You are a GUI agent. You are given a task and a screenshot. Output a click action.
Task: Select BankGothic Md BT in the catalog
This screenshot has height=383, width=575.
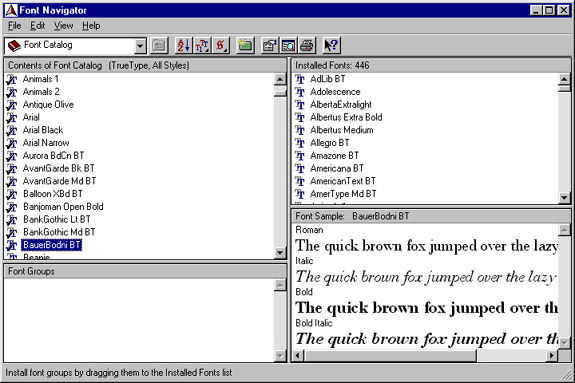tap(59, 232)
